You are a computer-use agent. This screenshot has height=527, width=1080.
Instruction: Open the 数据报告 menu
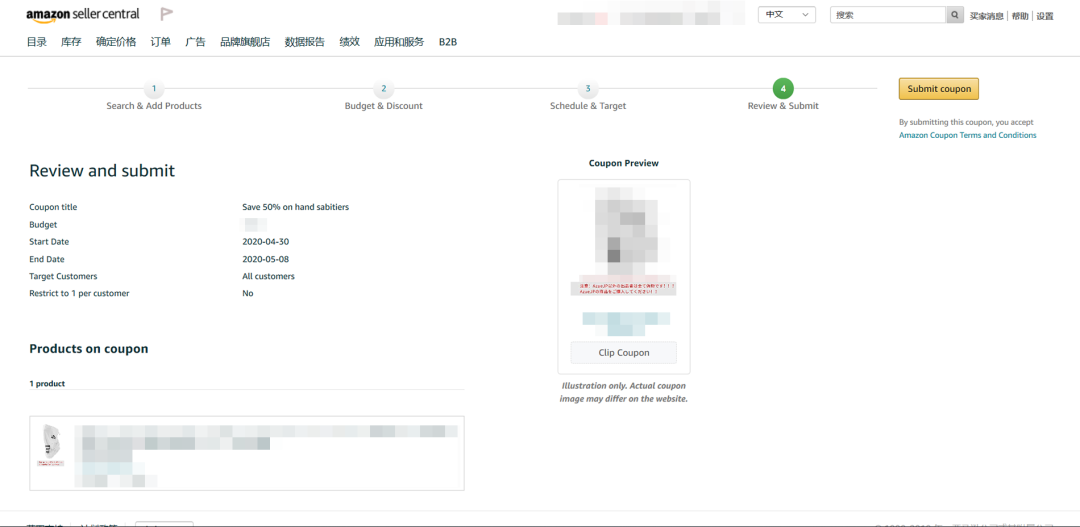(x=304, y=42)
